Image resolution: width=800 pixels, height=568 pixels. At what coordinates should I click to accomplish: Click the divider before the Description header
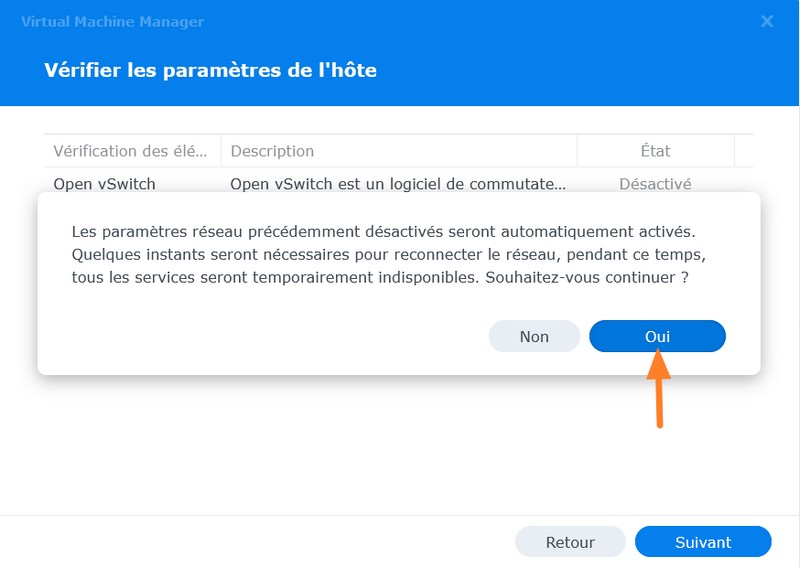coord(221,151)
